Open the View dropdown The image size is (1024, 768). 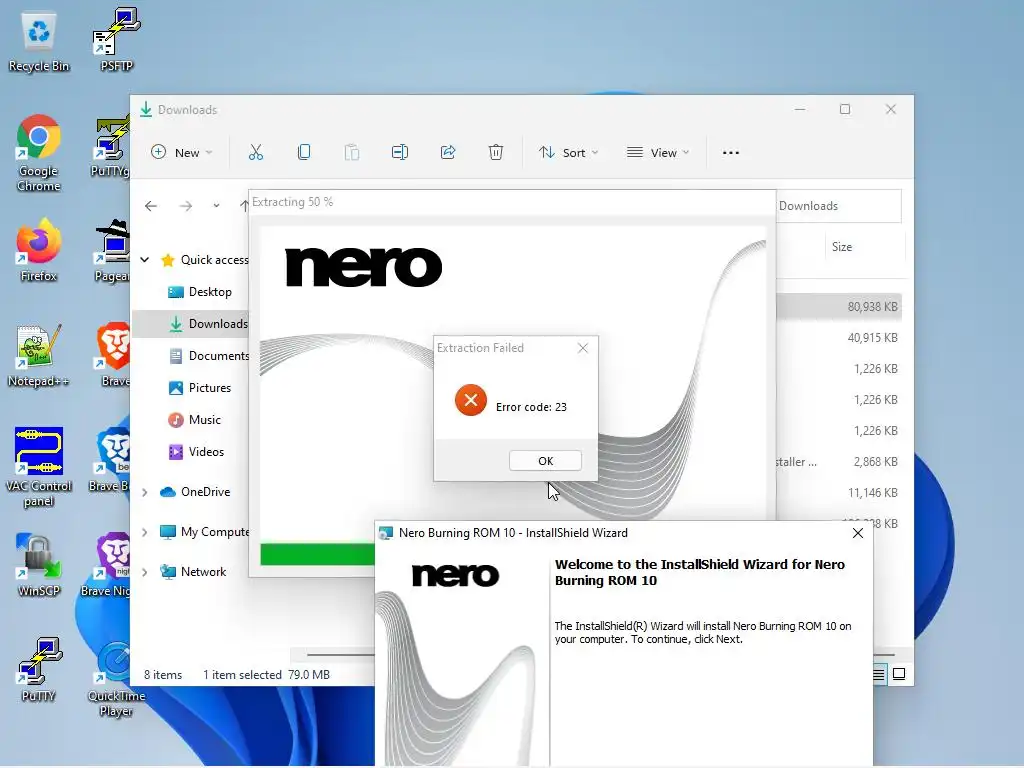(658, 152)
